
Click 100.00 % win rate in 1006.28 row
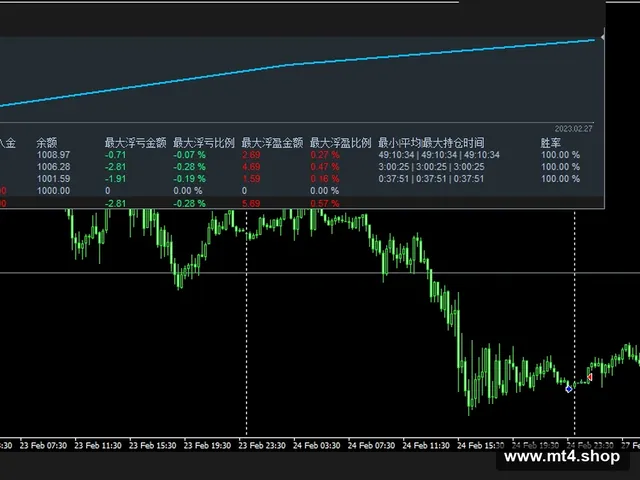point(560,167)
